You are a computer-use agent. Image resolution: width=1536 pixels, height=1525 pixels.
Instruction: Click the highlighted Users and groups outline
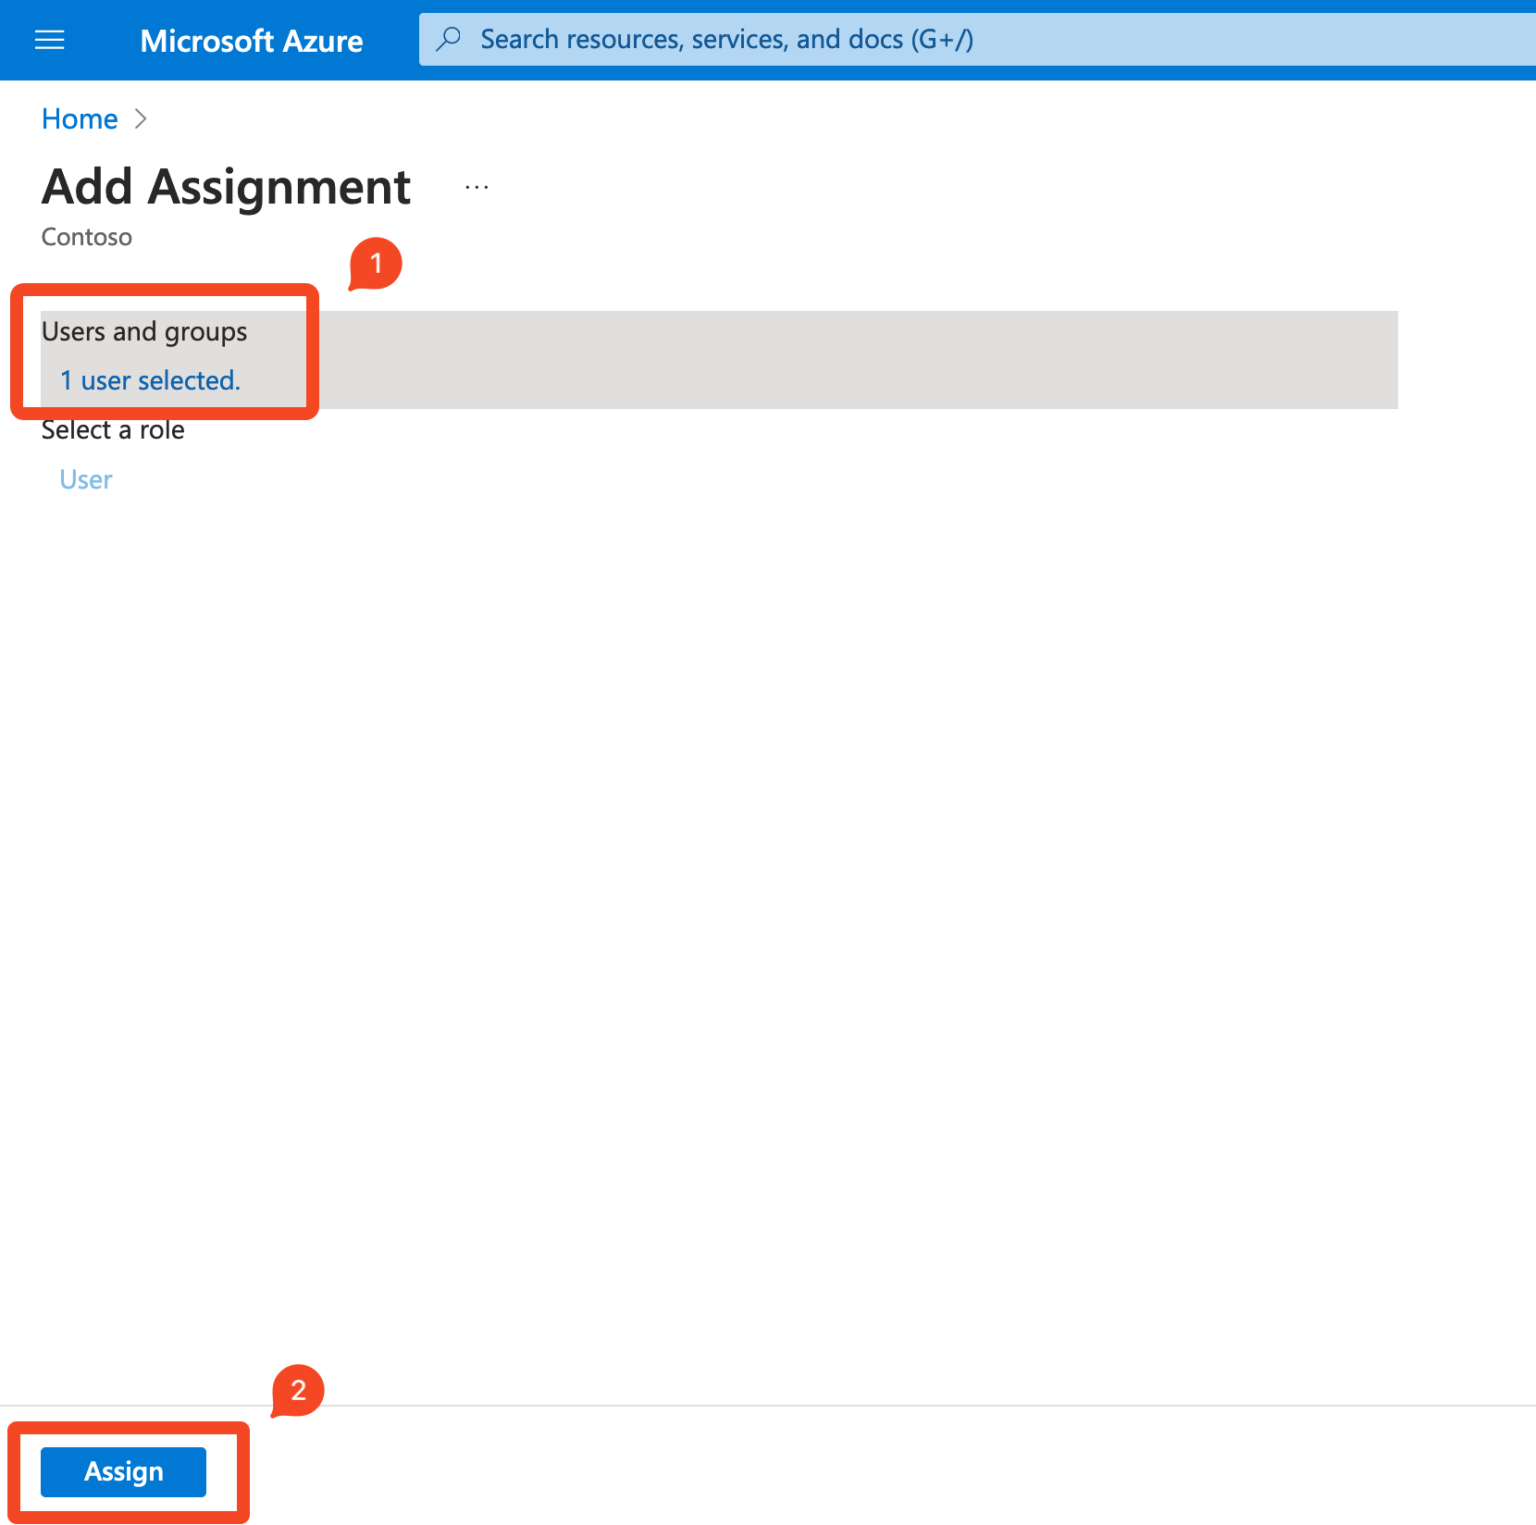[x=165, y=352]
